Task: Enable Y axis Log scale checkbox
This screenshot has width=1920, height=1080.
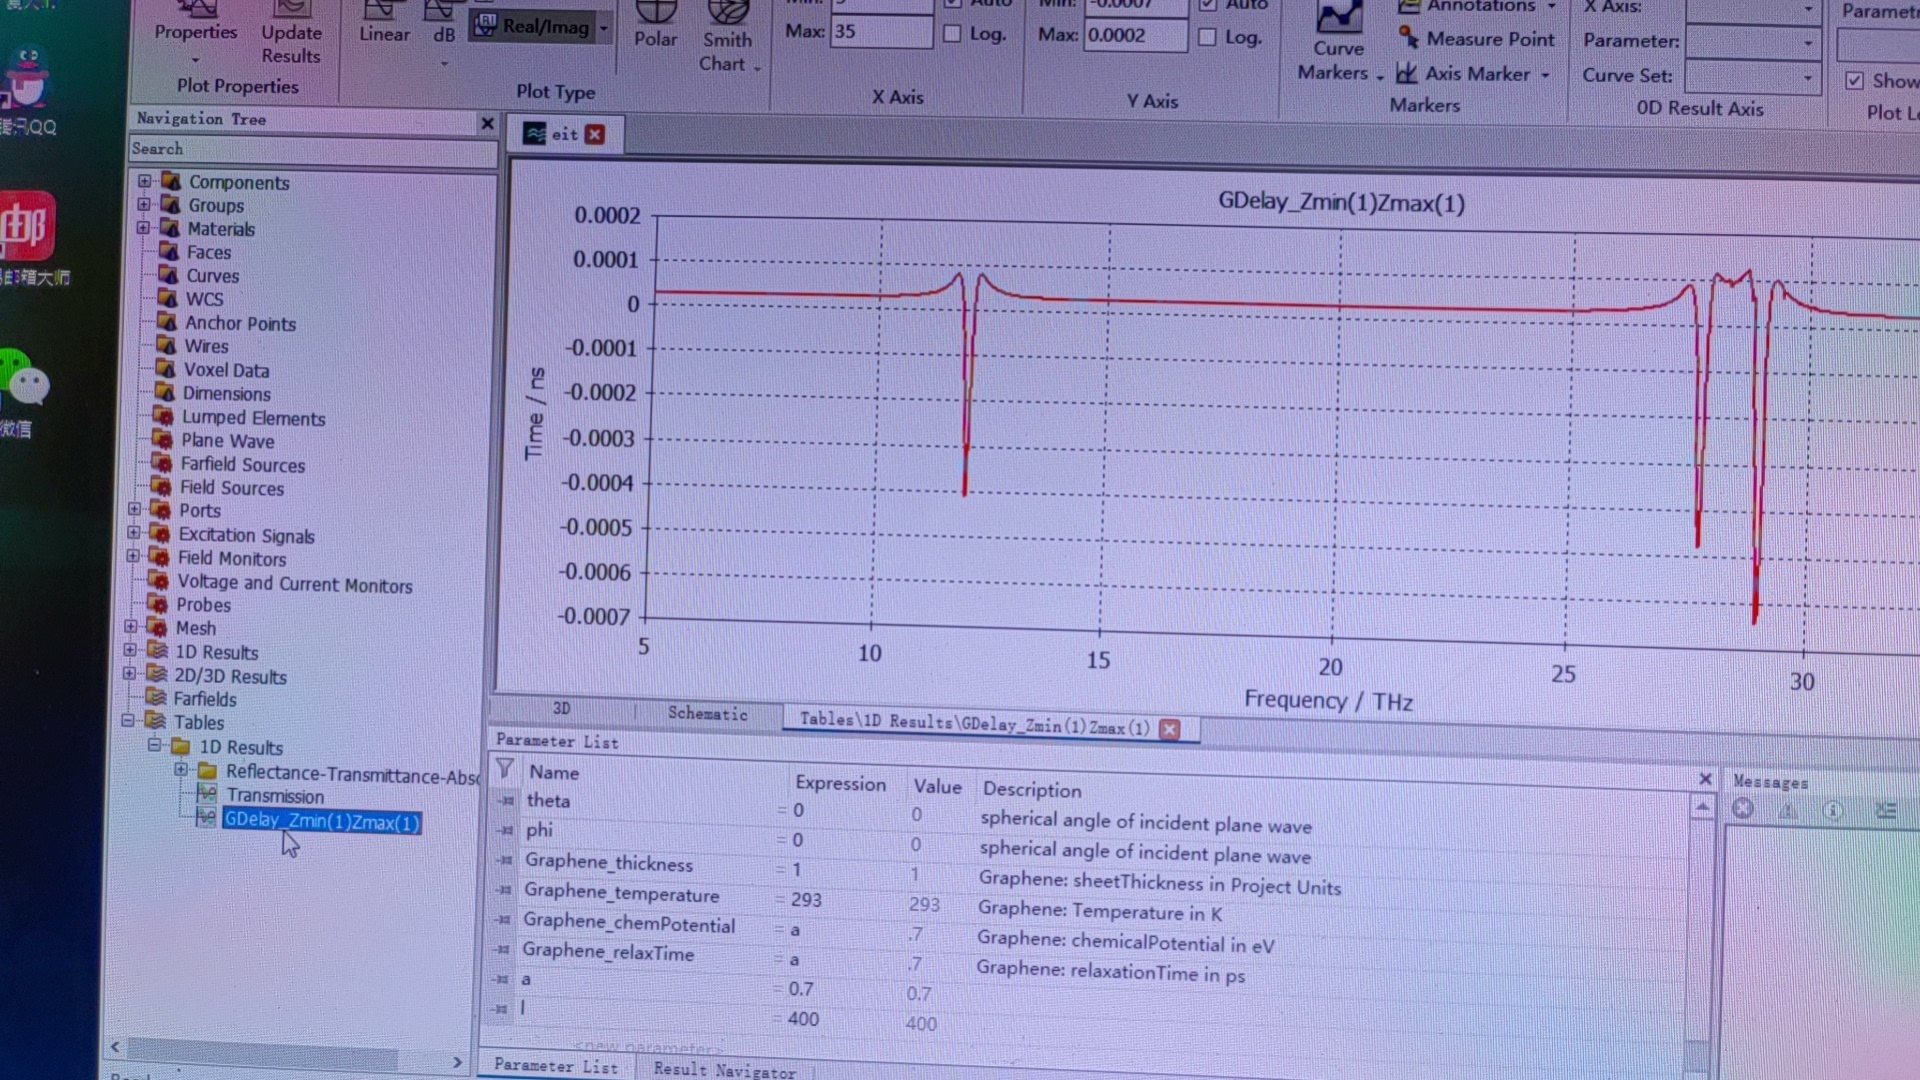Action: [x=1207, y=37]
